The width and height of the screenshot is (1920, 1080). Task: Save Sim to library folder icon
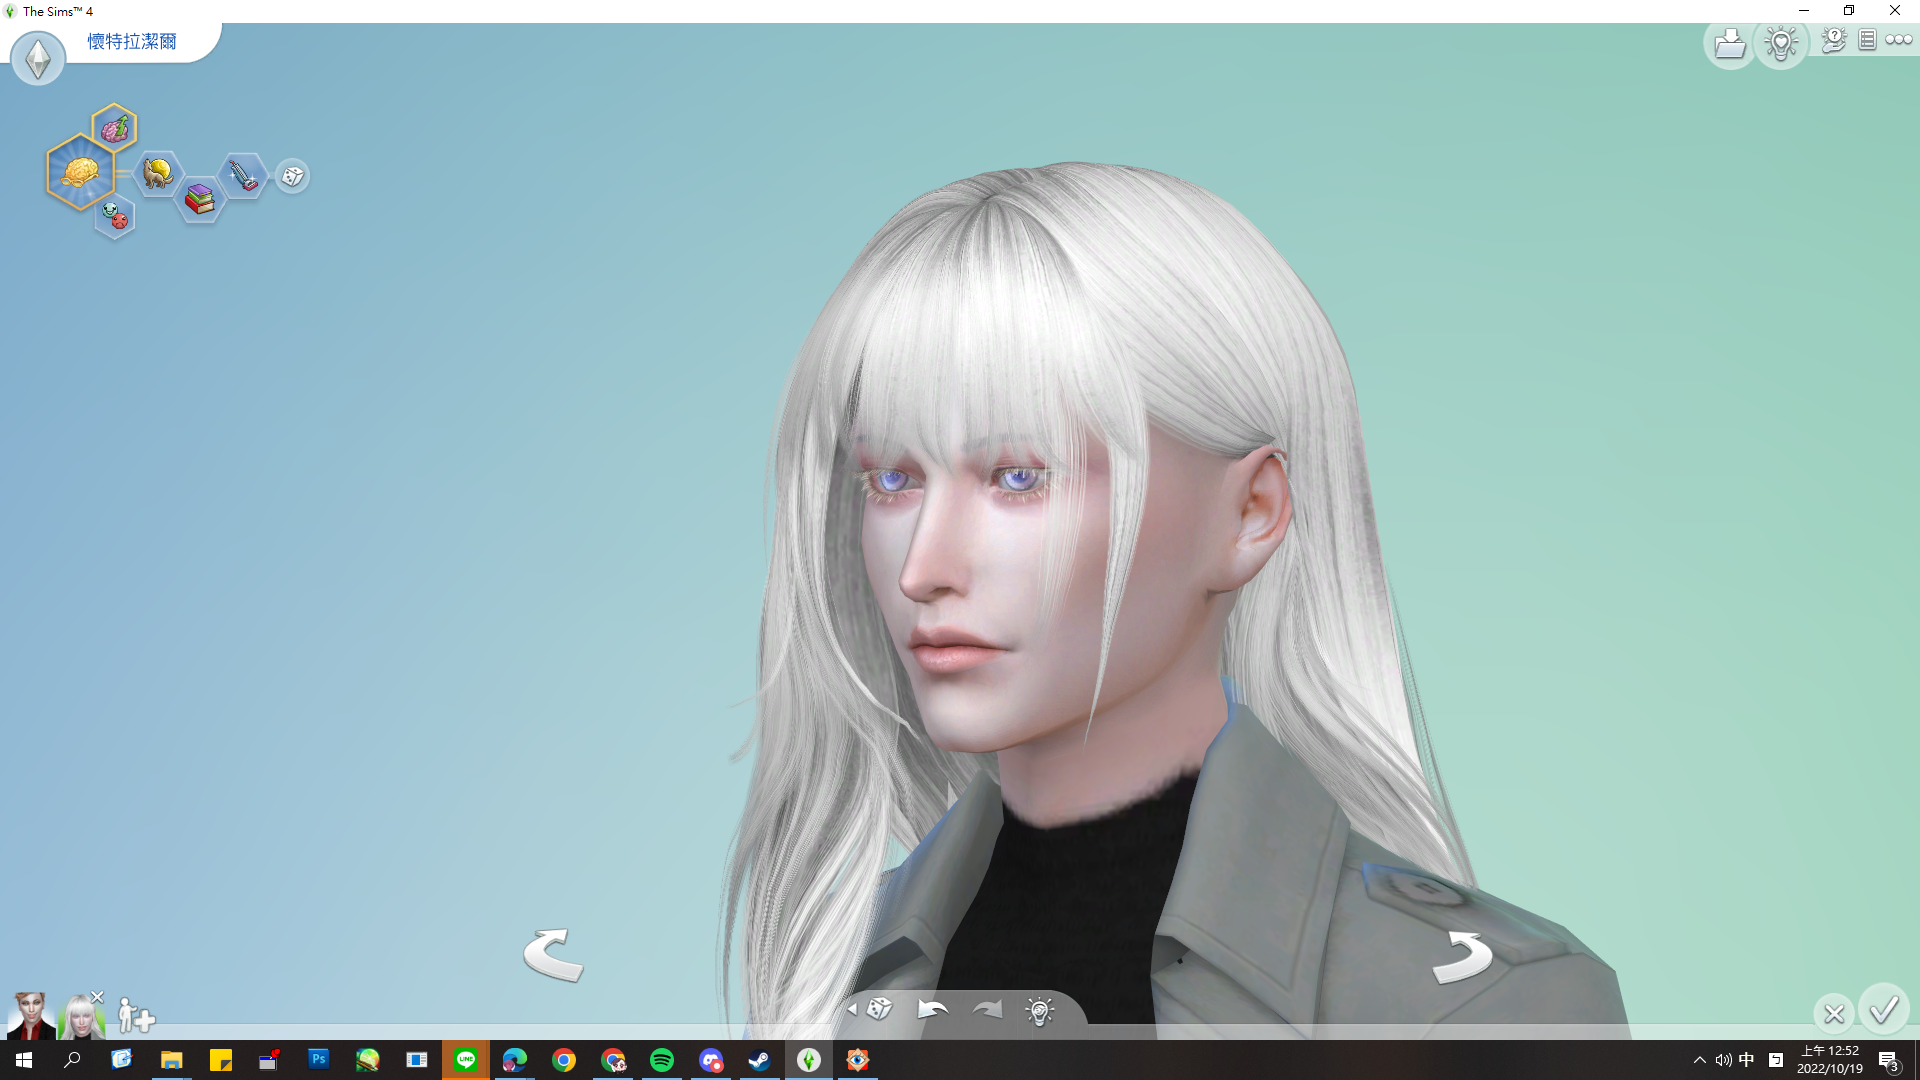1729,44
